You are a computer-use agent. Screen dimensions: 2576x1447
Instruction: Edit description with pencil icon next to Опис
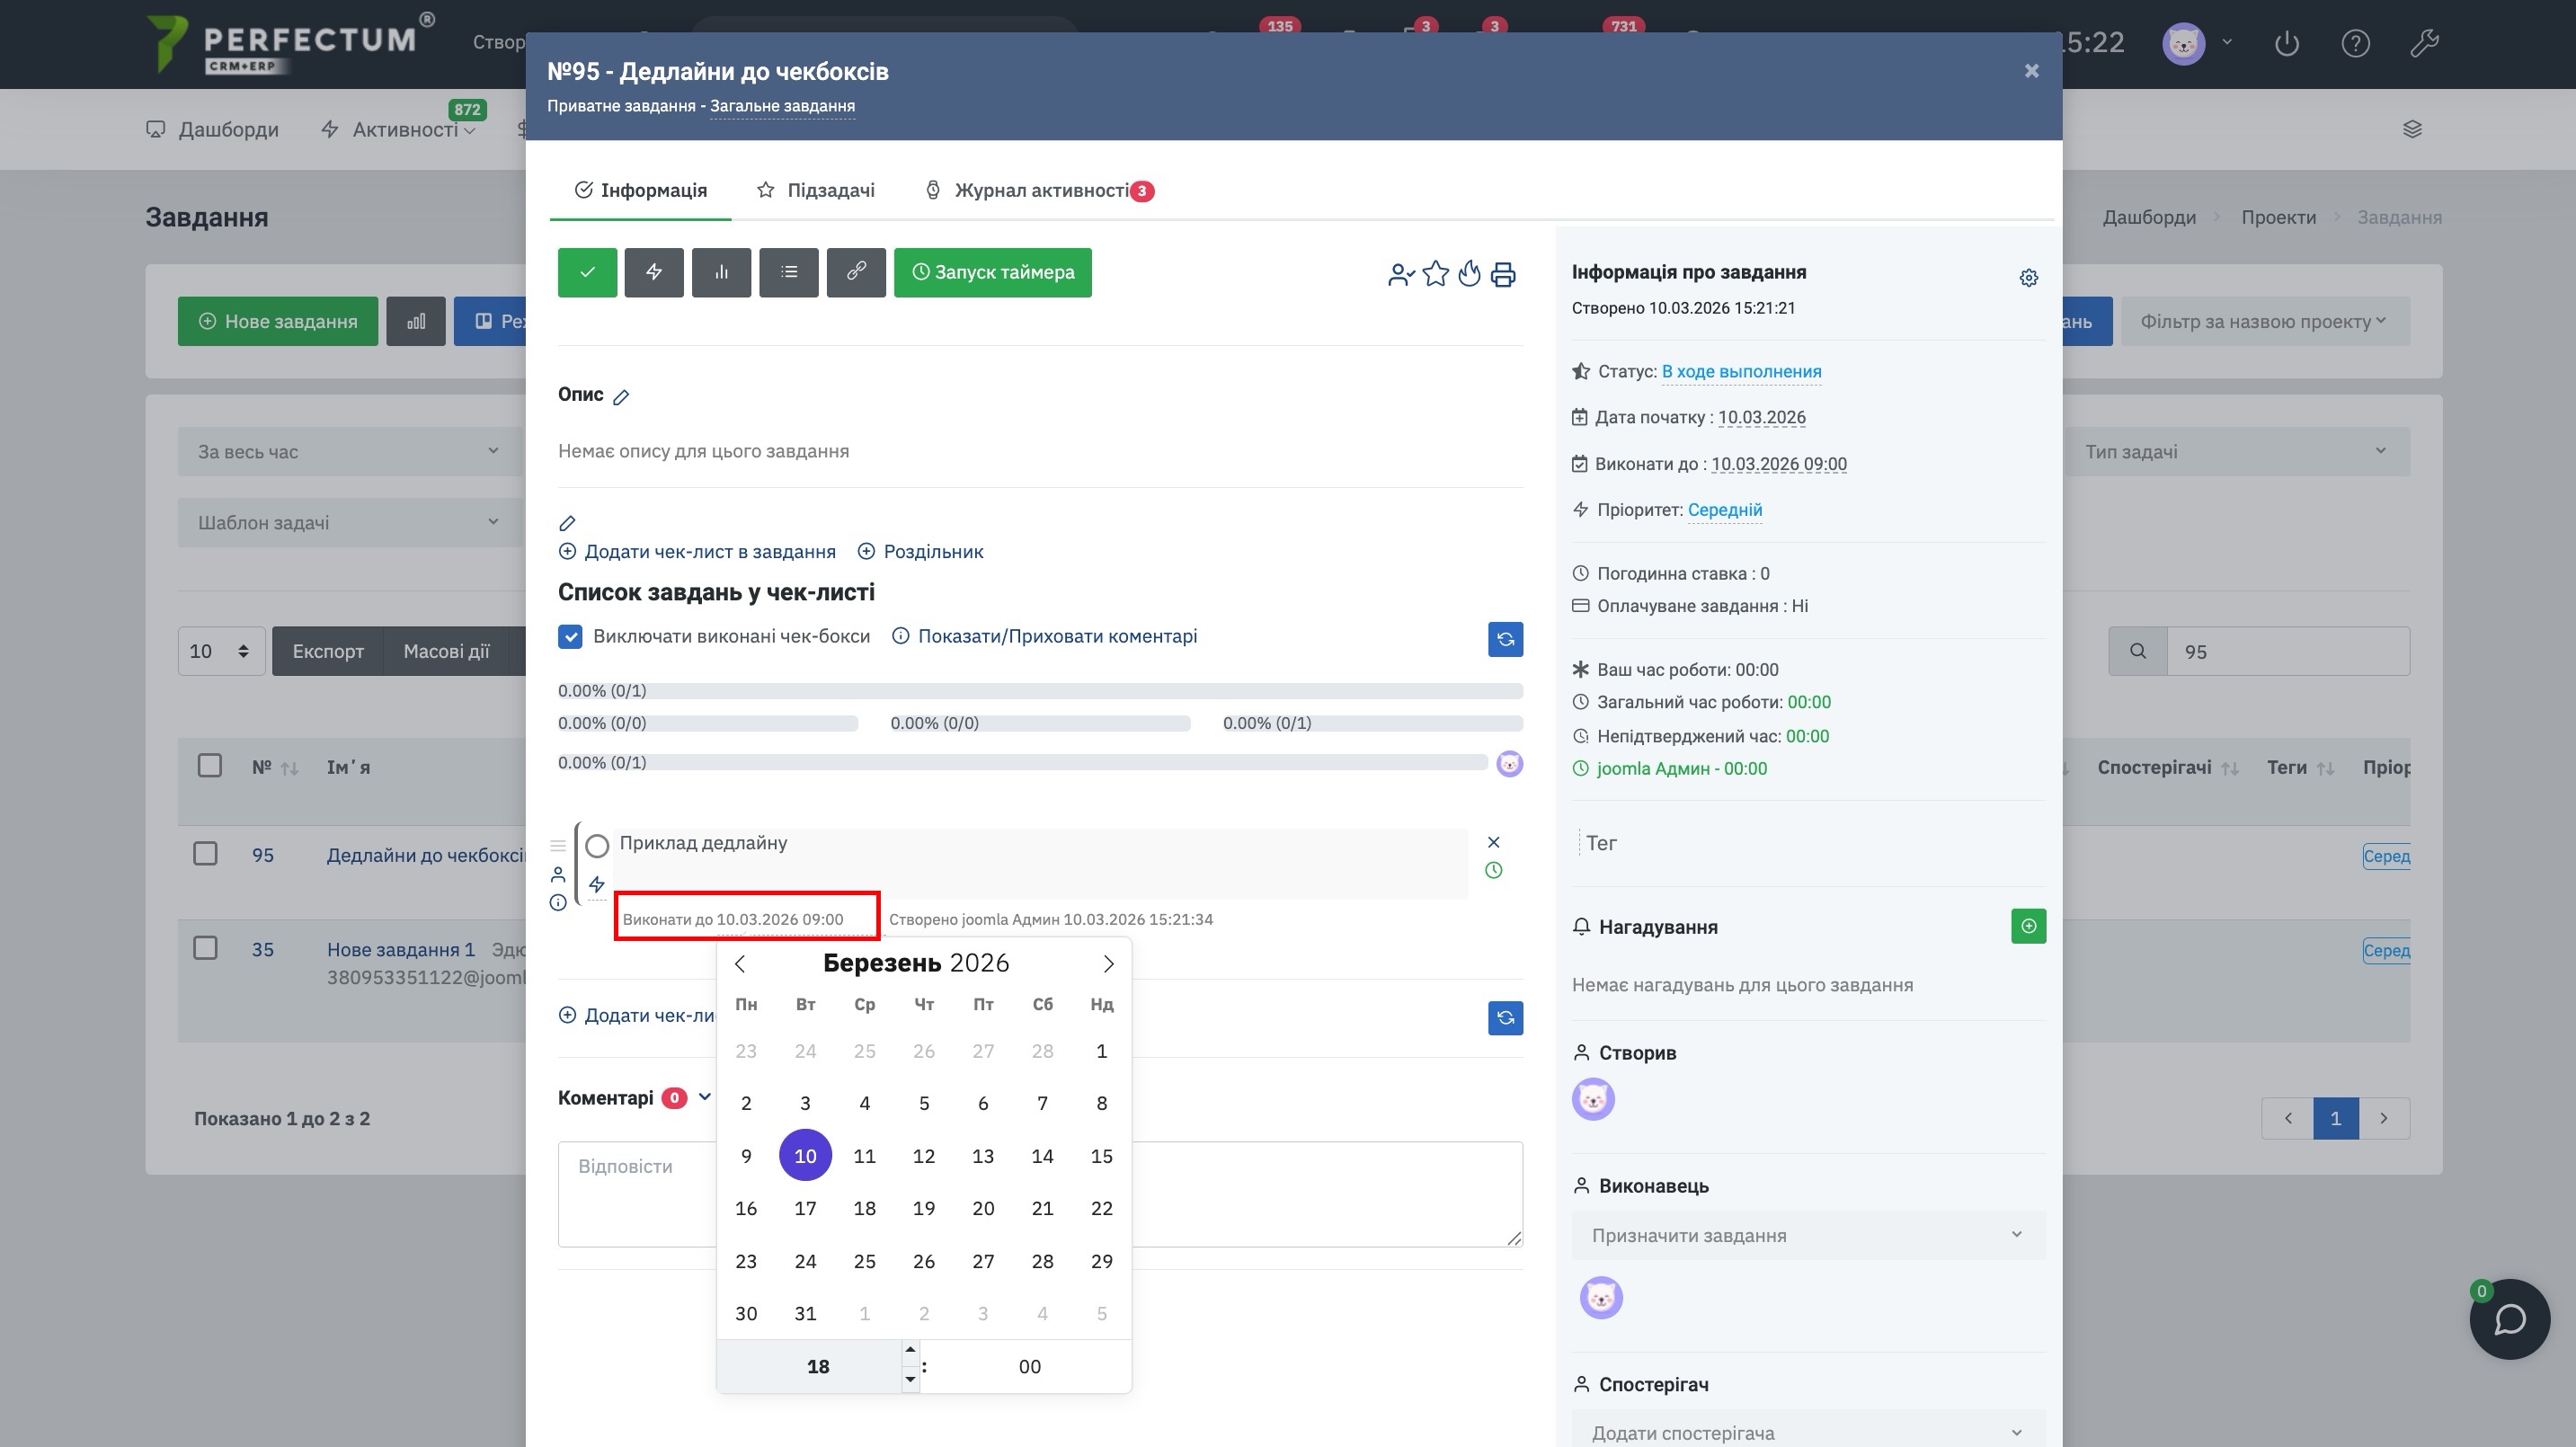(621, 397)
